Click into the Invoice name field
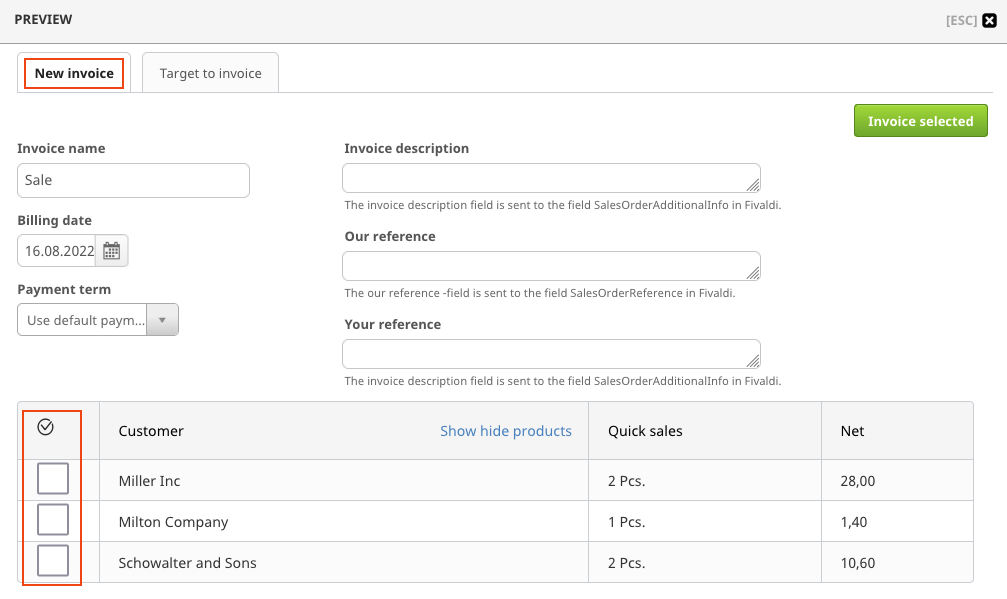The image size is (1007, 599). pyautogui.click(x=133, y=180)
